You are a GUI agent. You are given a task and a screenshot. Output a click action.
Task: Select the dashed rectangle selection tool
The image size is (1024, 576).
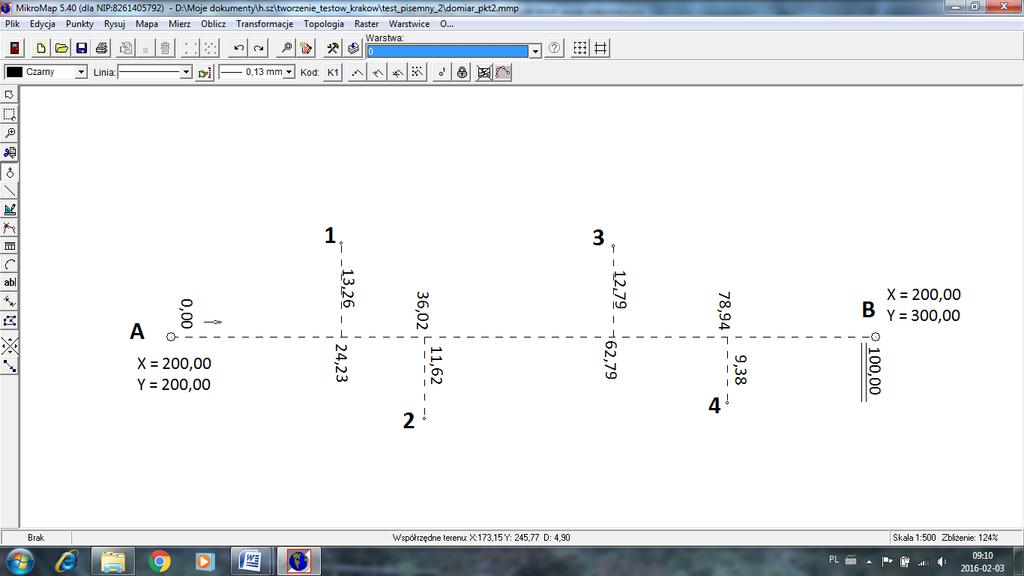(x=9, y=114)
